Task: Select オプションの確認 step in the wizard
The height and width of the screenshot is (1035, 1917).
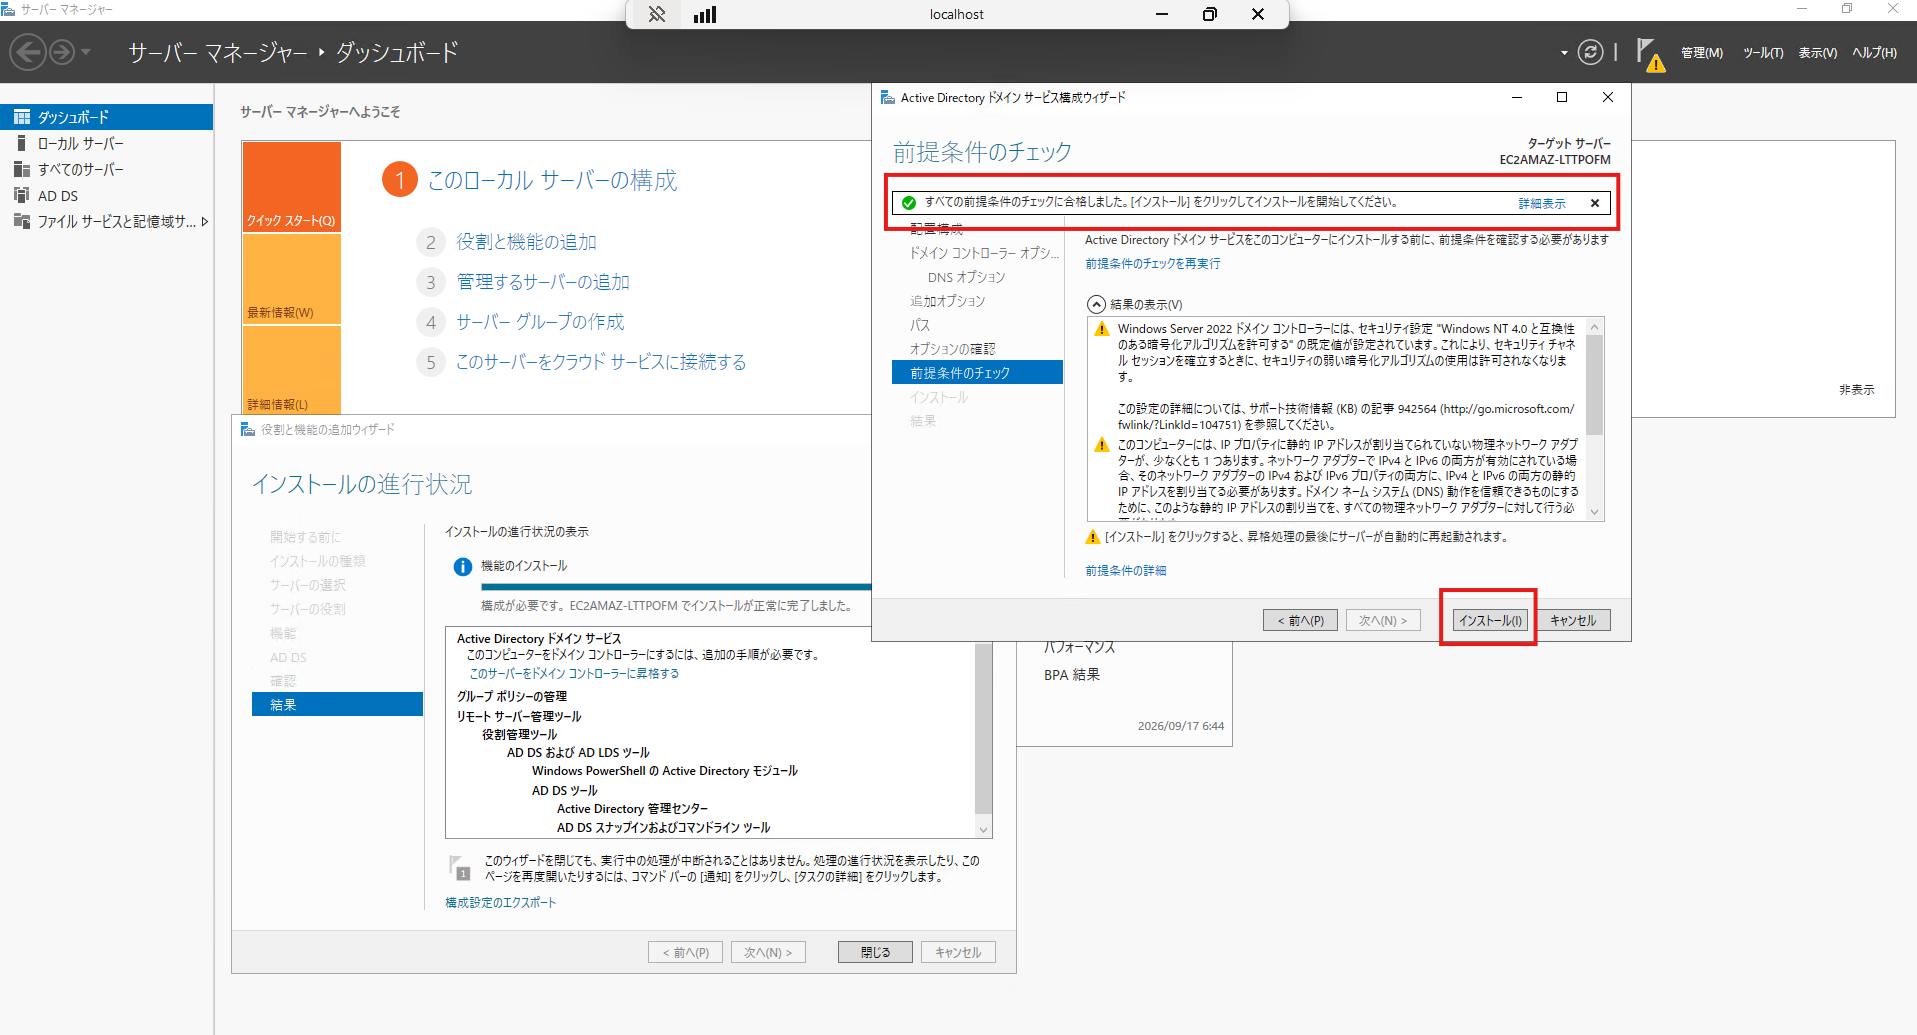Action: point(952,349)
